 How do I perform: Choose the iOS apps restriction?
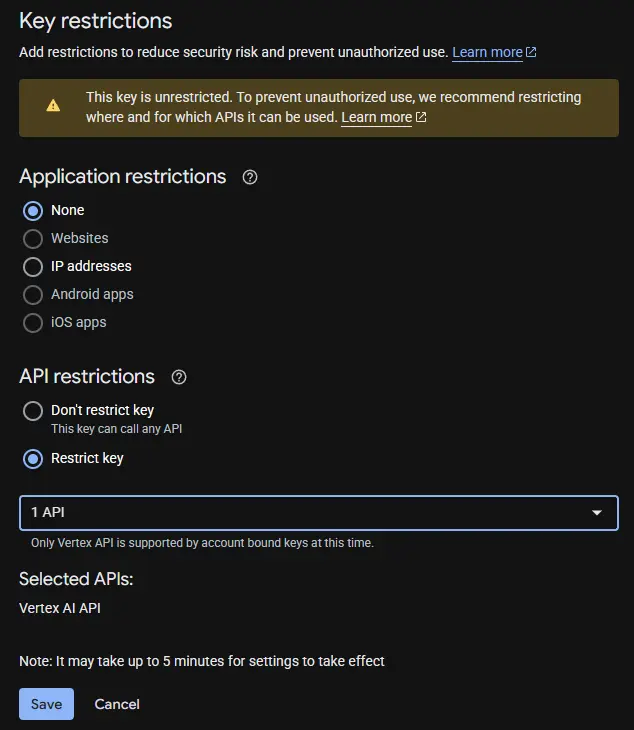click(33, 323)
